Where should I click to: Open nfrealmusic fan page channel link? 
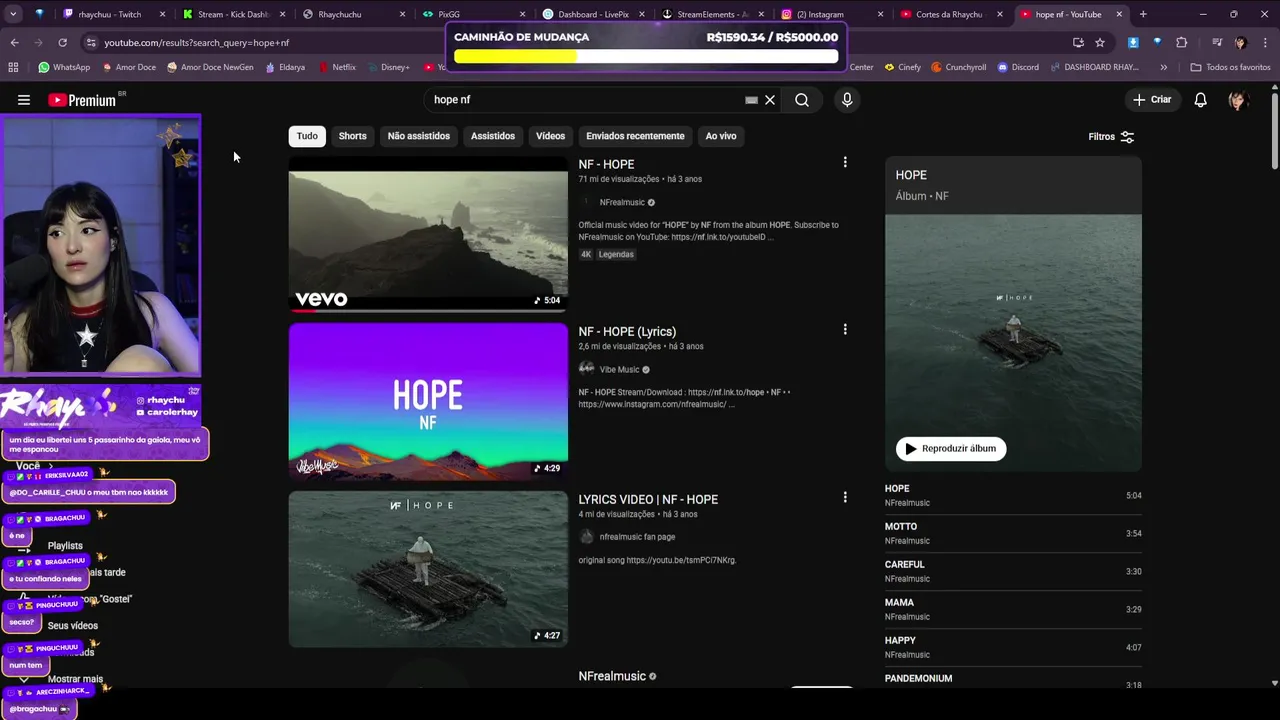(x=637, y=537)
